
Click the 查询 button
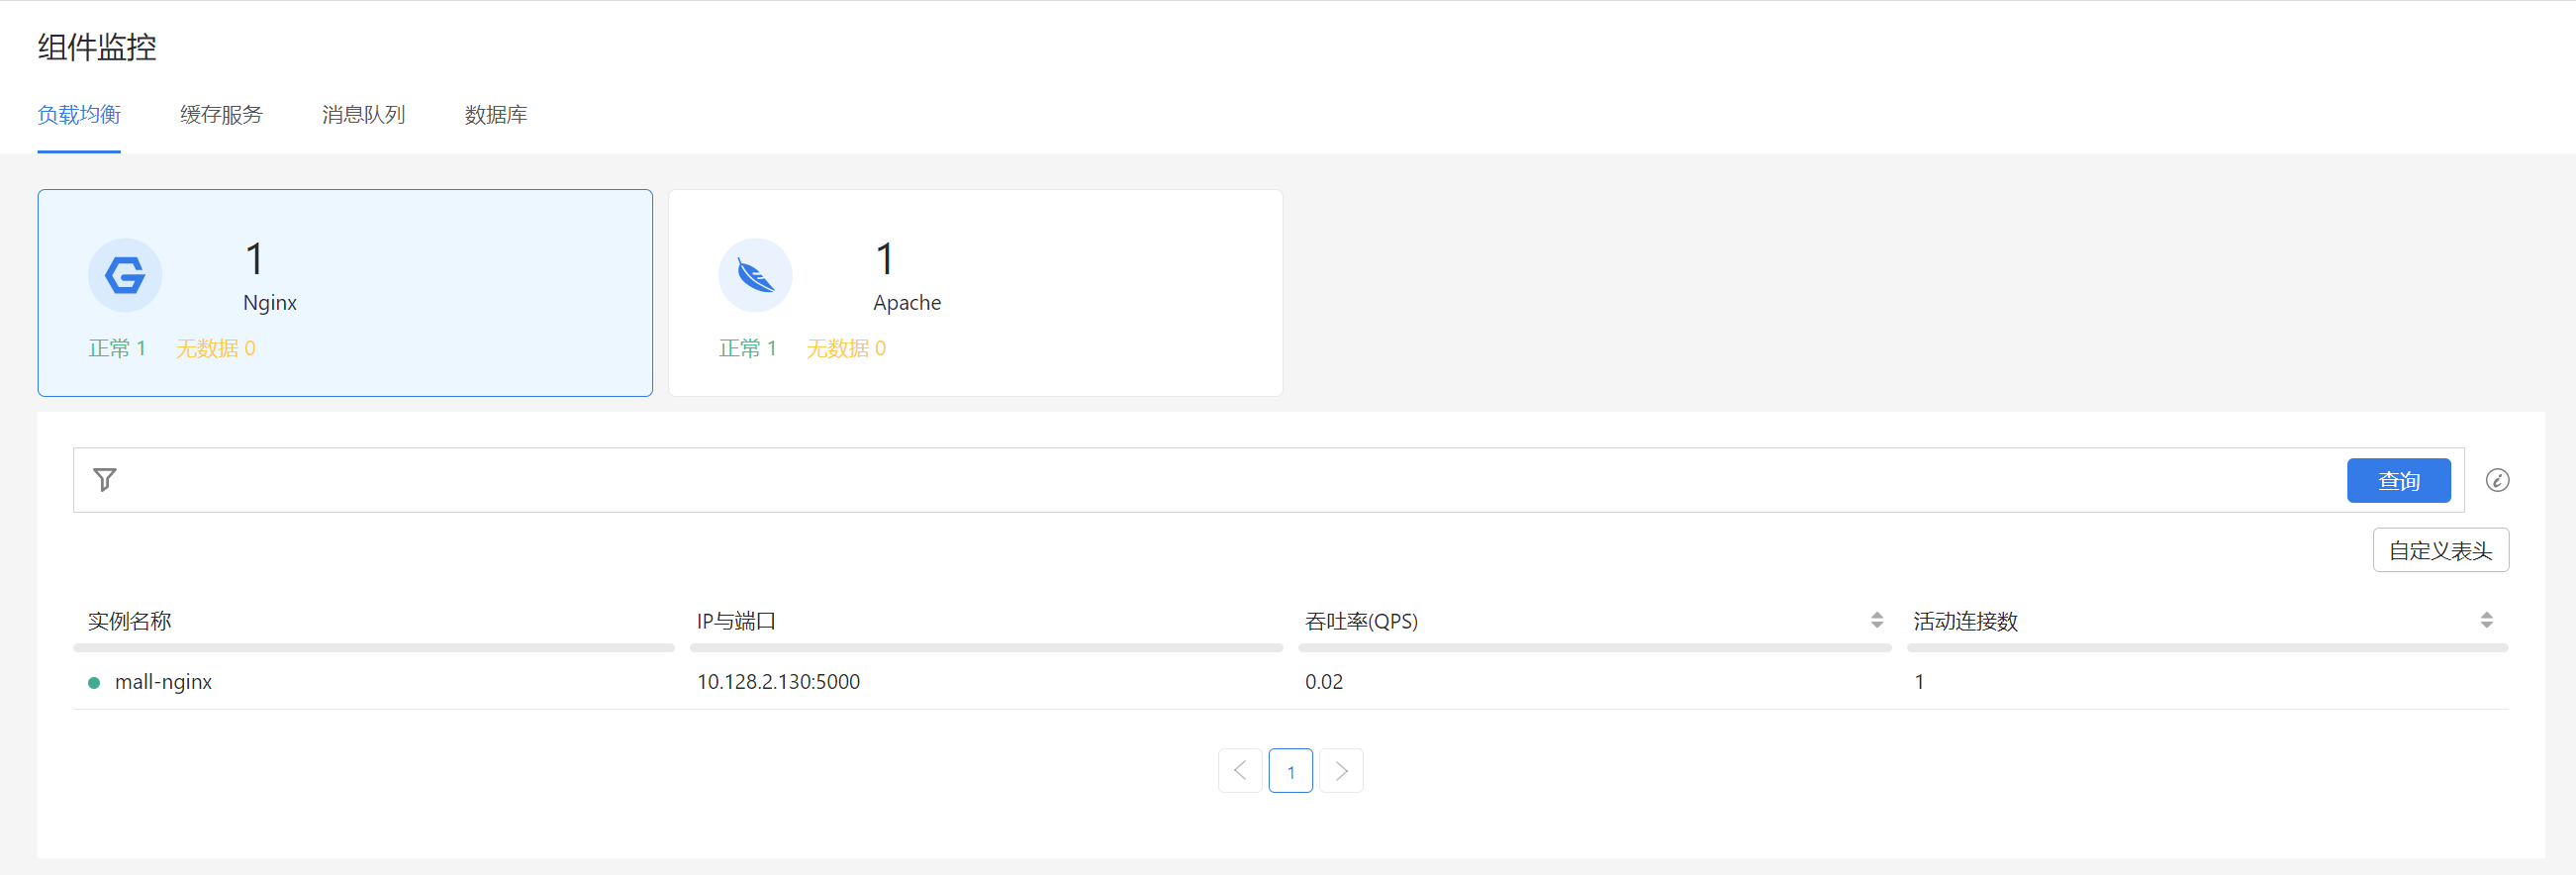pos(2398,480)
